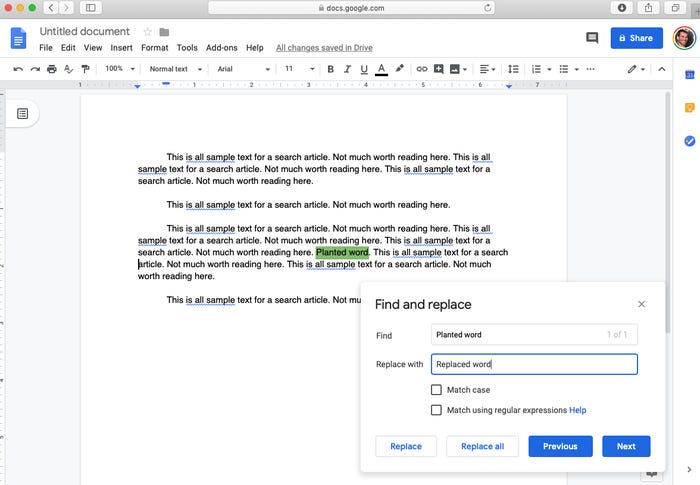Close the Find and replace dialog

tap(642, 304)
